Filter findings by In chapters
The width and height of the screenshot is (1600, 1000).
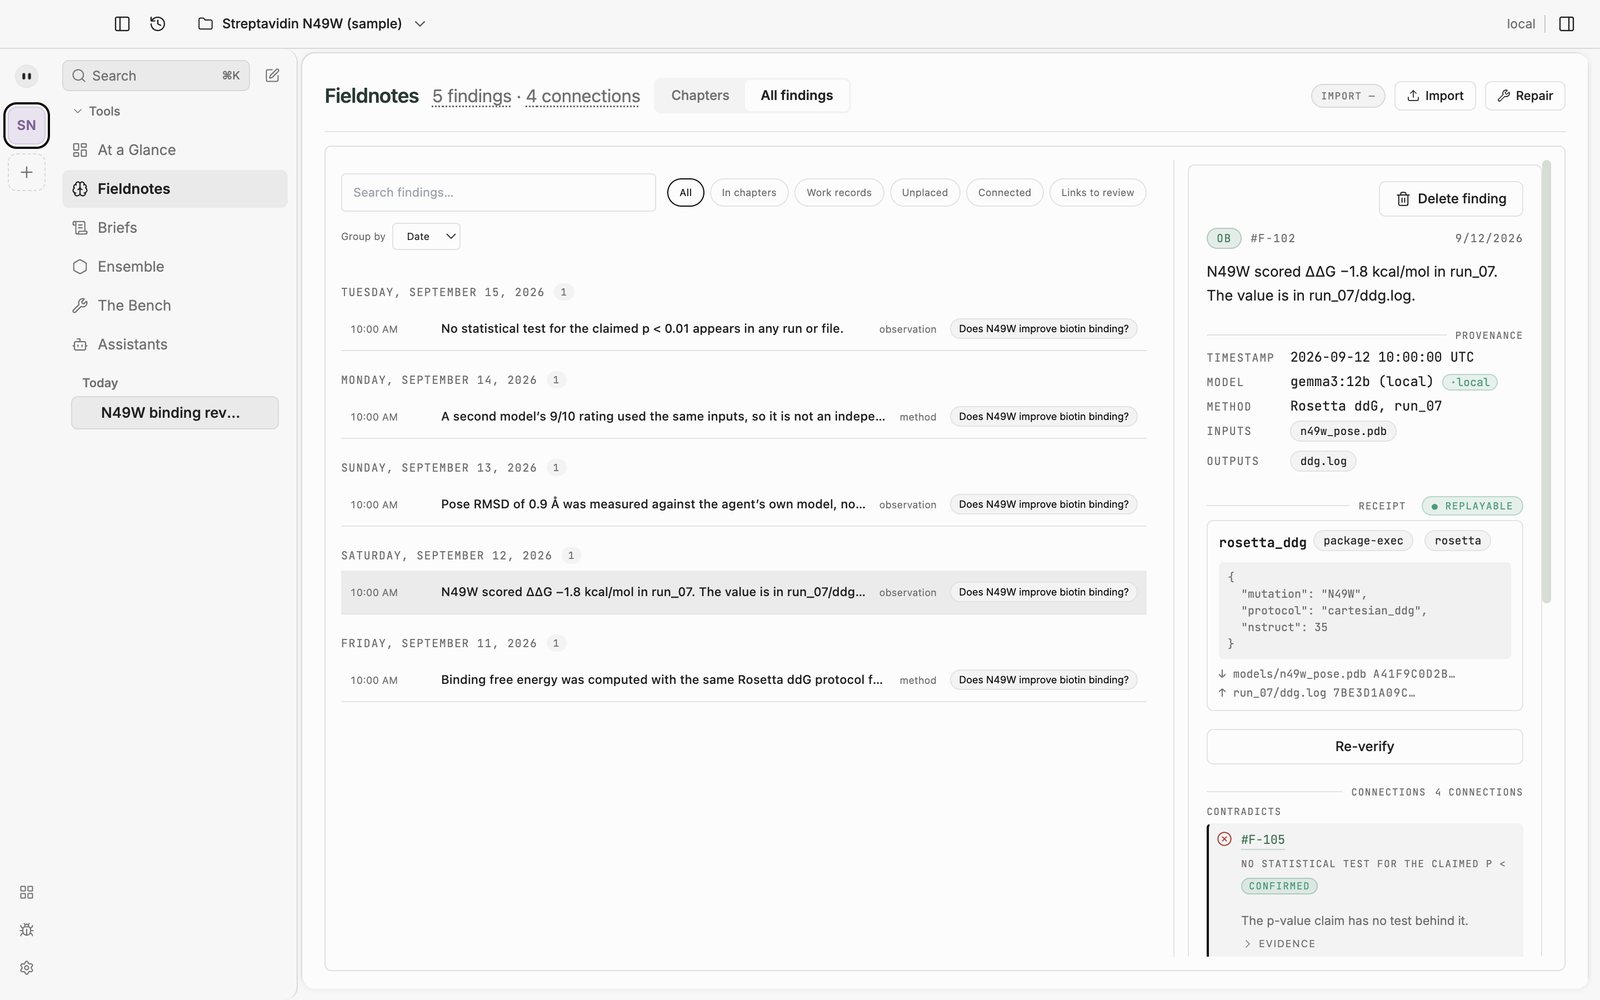pos(749,193)
